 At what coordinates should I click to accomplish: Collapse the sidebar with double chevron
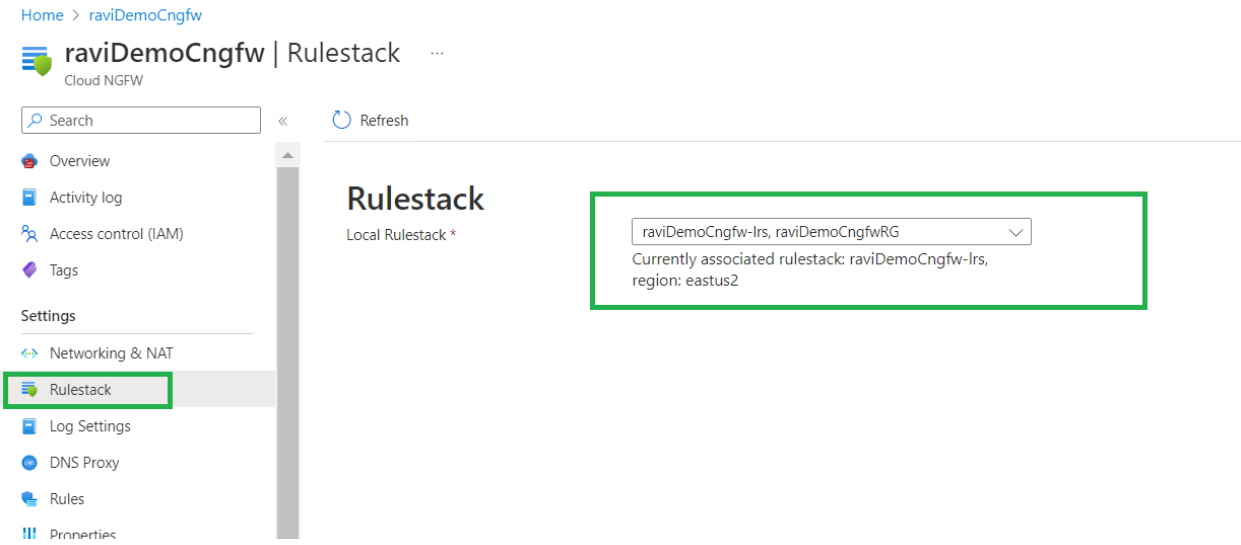click(x=283, y=121)
